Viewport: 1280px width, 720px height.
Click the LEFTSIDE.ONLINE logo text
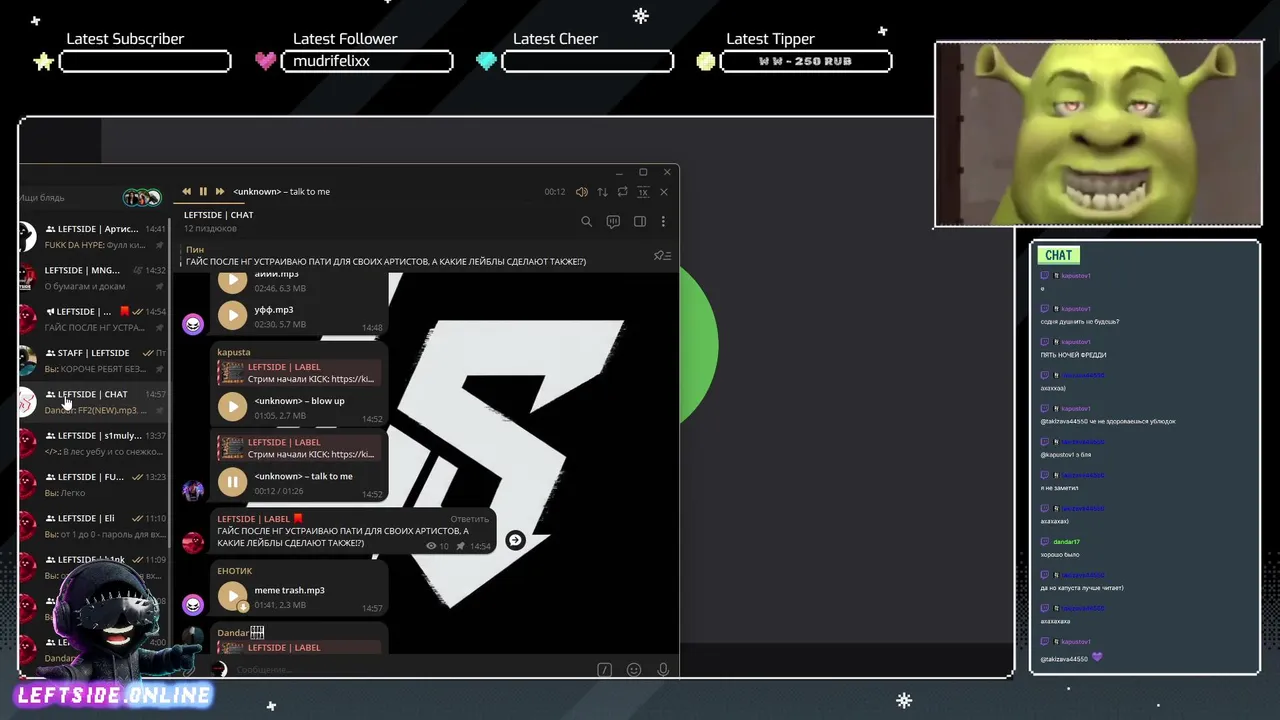coord(114,695)
